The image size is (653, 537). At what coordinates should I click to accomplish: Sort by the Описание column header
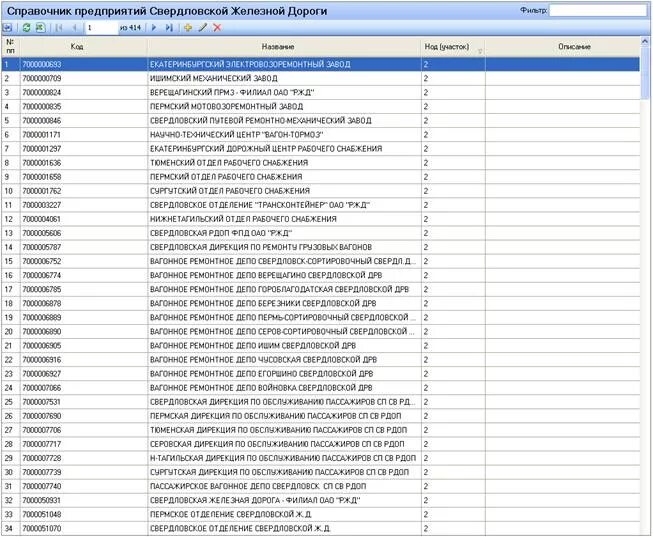coord(563,47)
